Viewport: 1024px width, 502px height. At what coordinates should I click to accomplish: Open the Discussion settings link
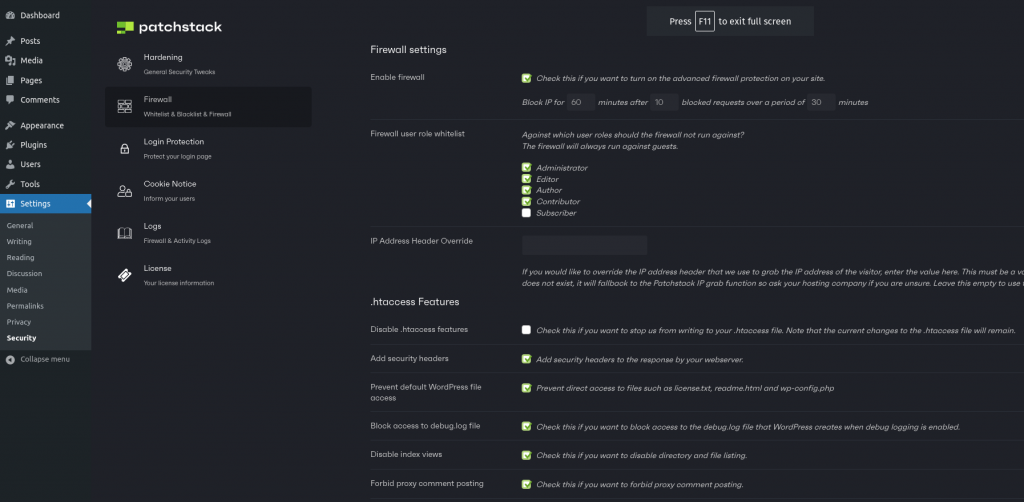point(25,274)
